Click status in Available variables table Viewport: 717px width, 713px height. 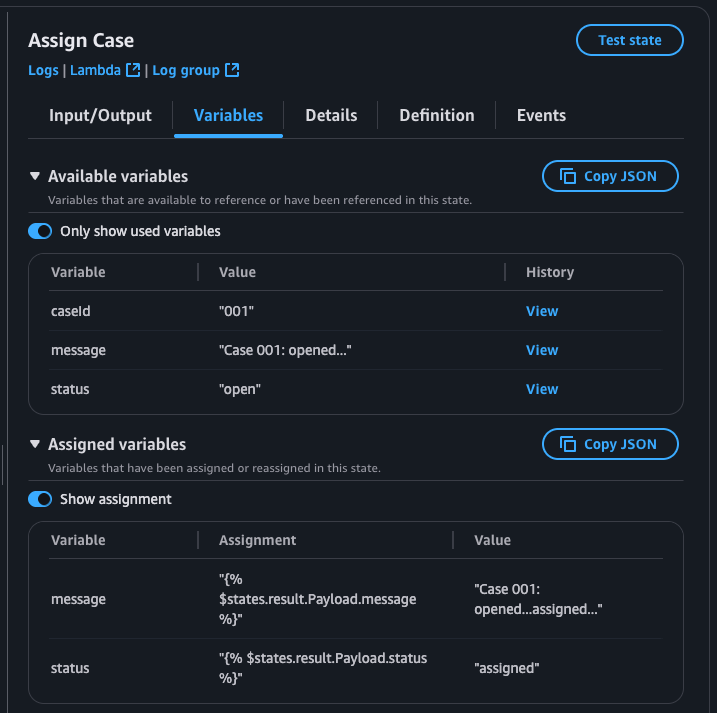click(70, 389)
